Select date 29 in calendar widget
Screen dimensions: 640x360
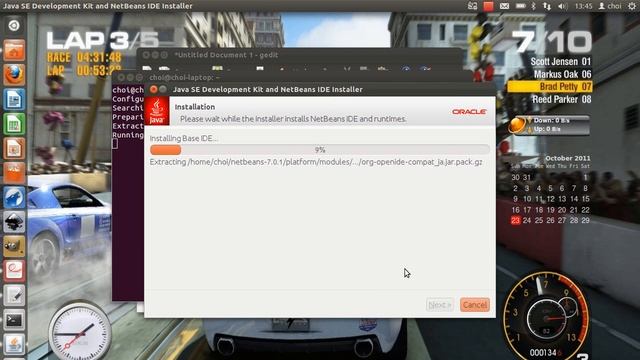tap(585, 220)
